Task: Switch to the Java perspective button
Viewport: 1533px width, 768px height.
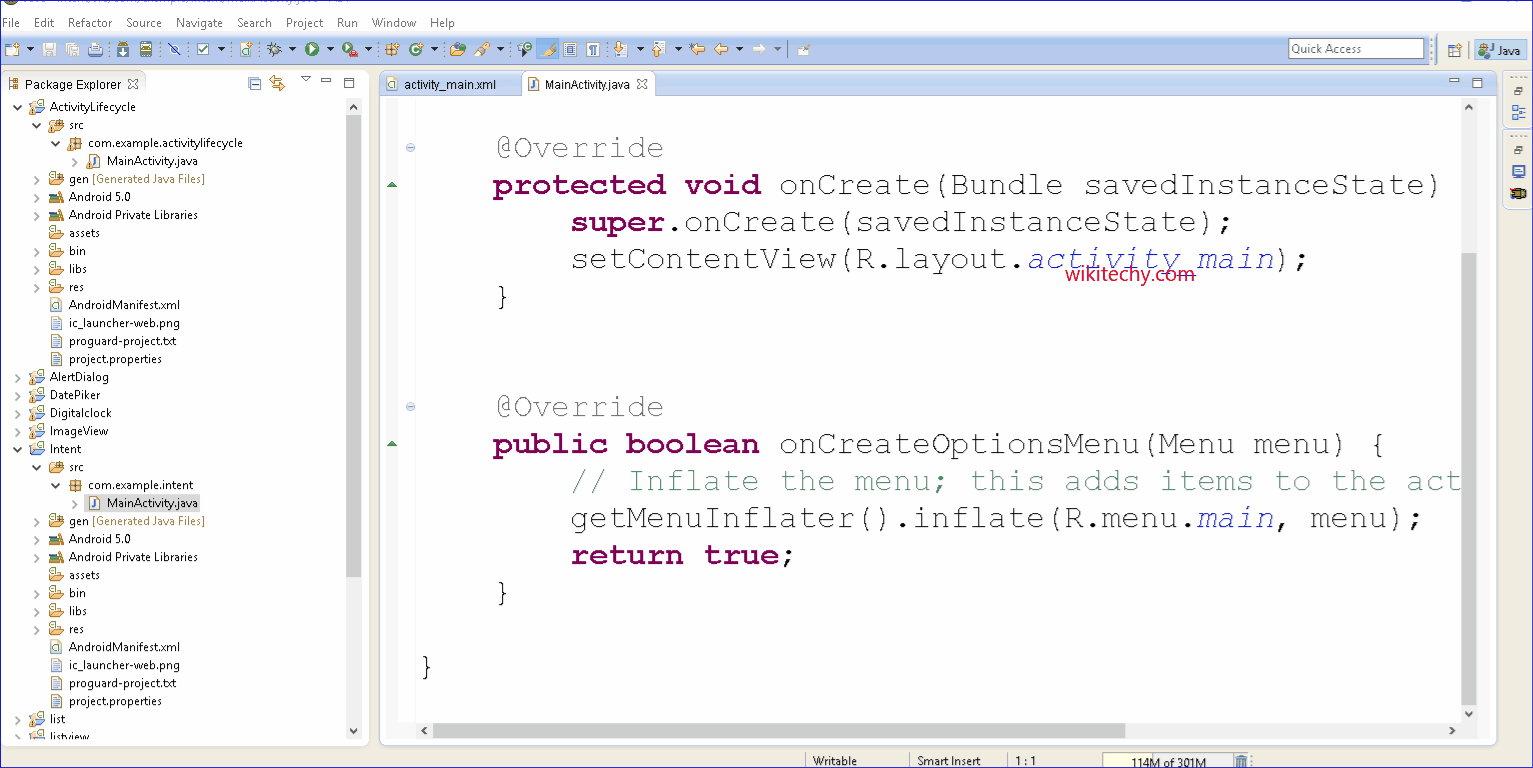Action: 1500,50
